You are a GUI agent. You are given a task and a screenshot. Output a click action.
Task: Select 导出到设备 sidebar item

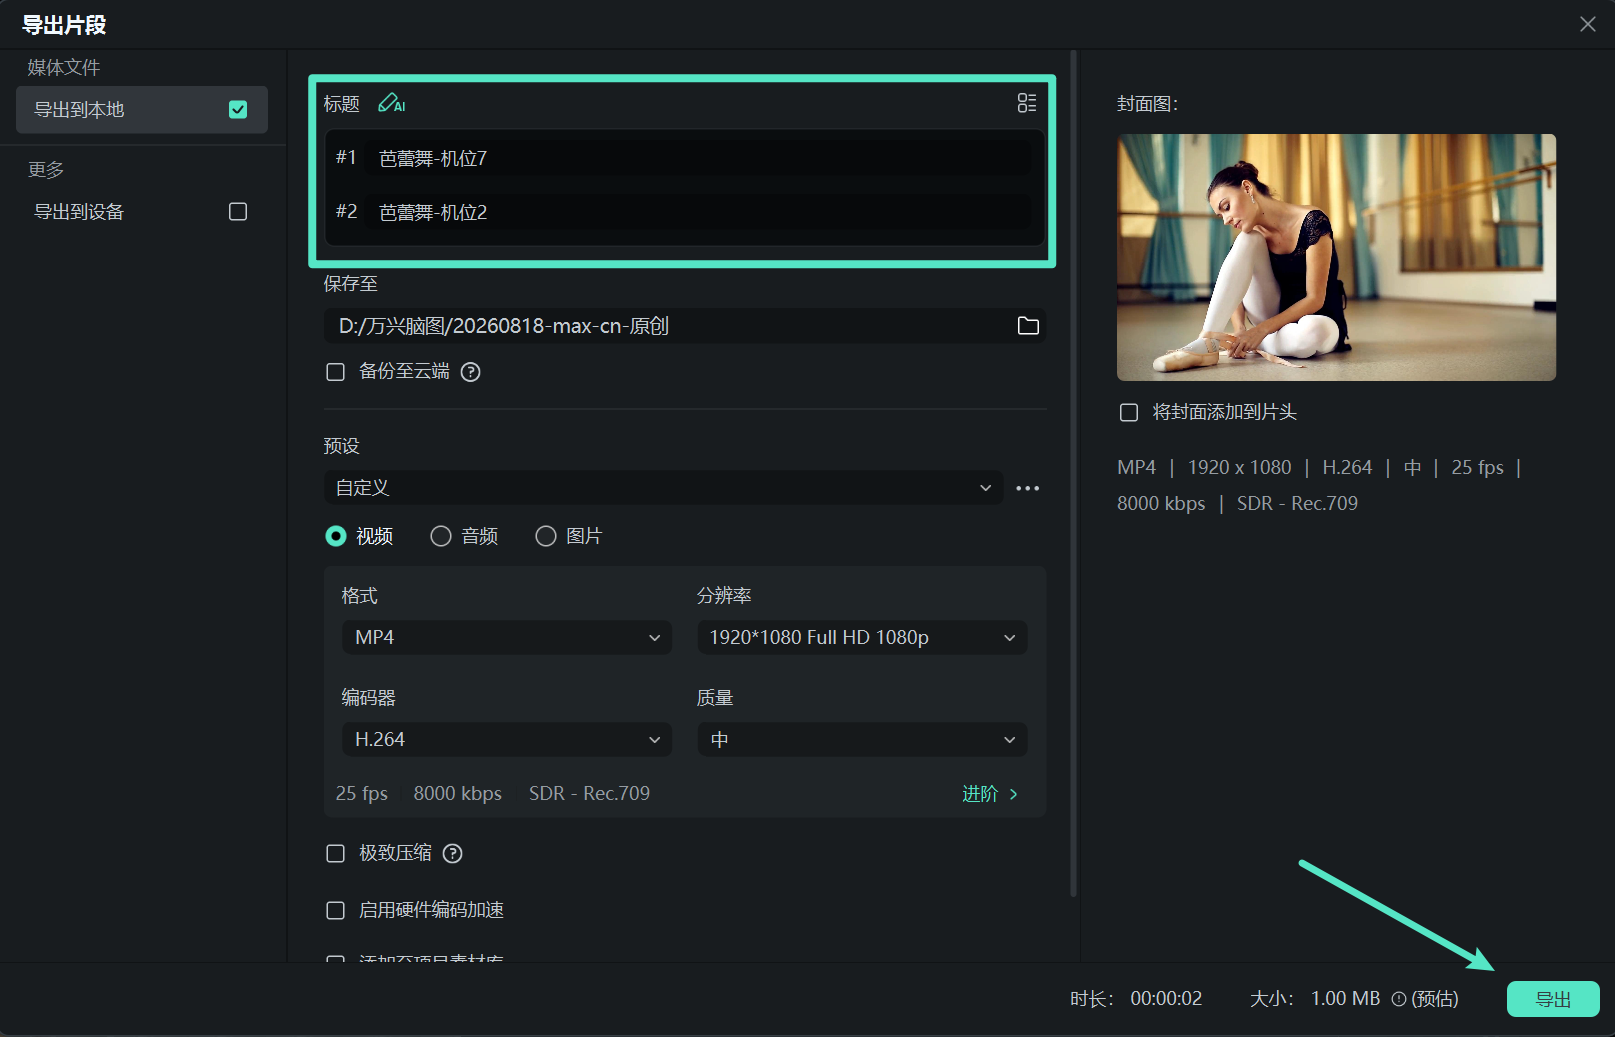142,212
